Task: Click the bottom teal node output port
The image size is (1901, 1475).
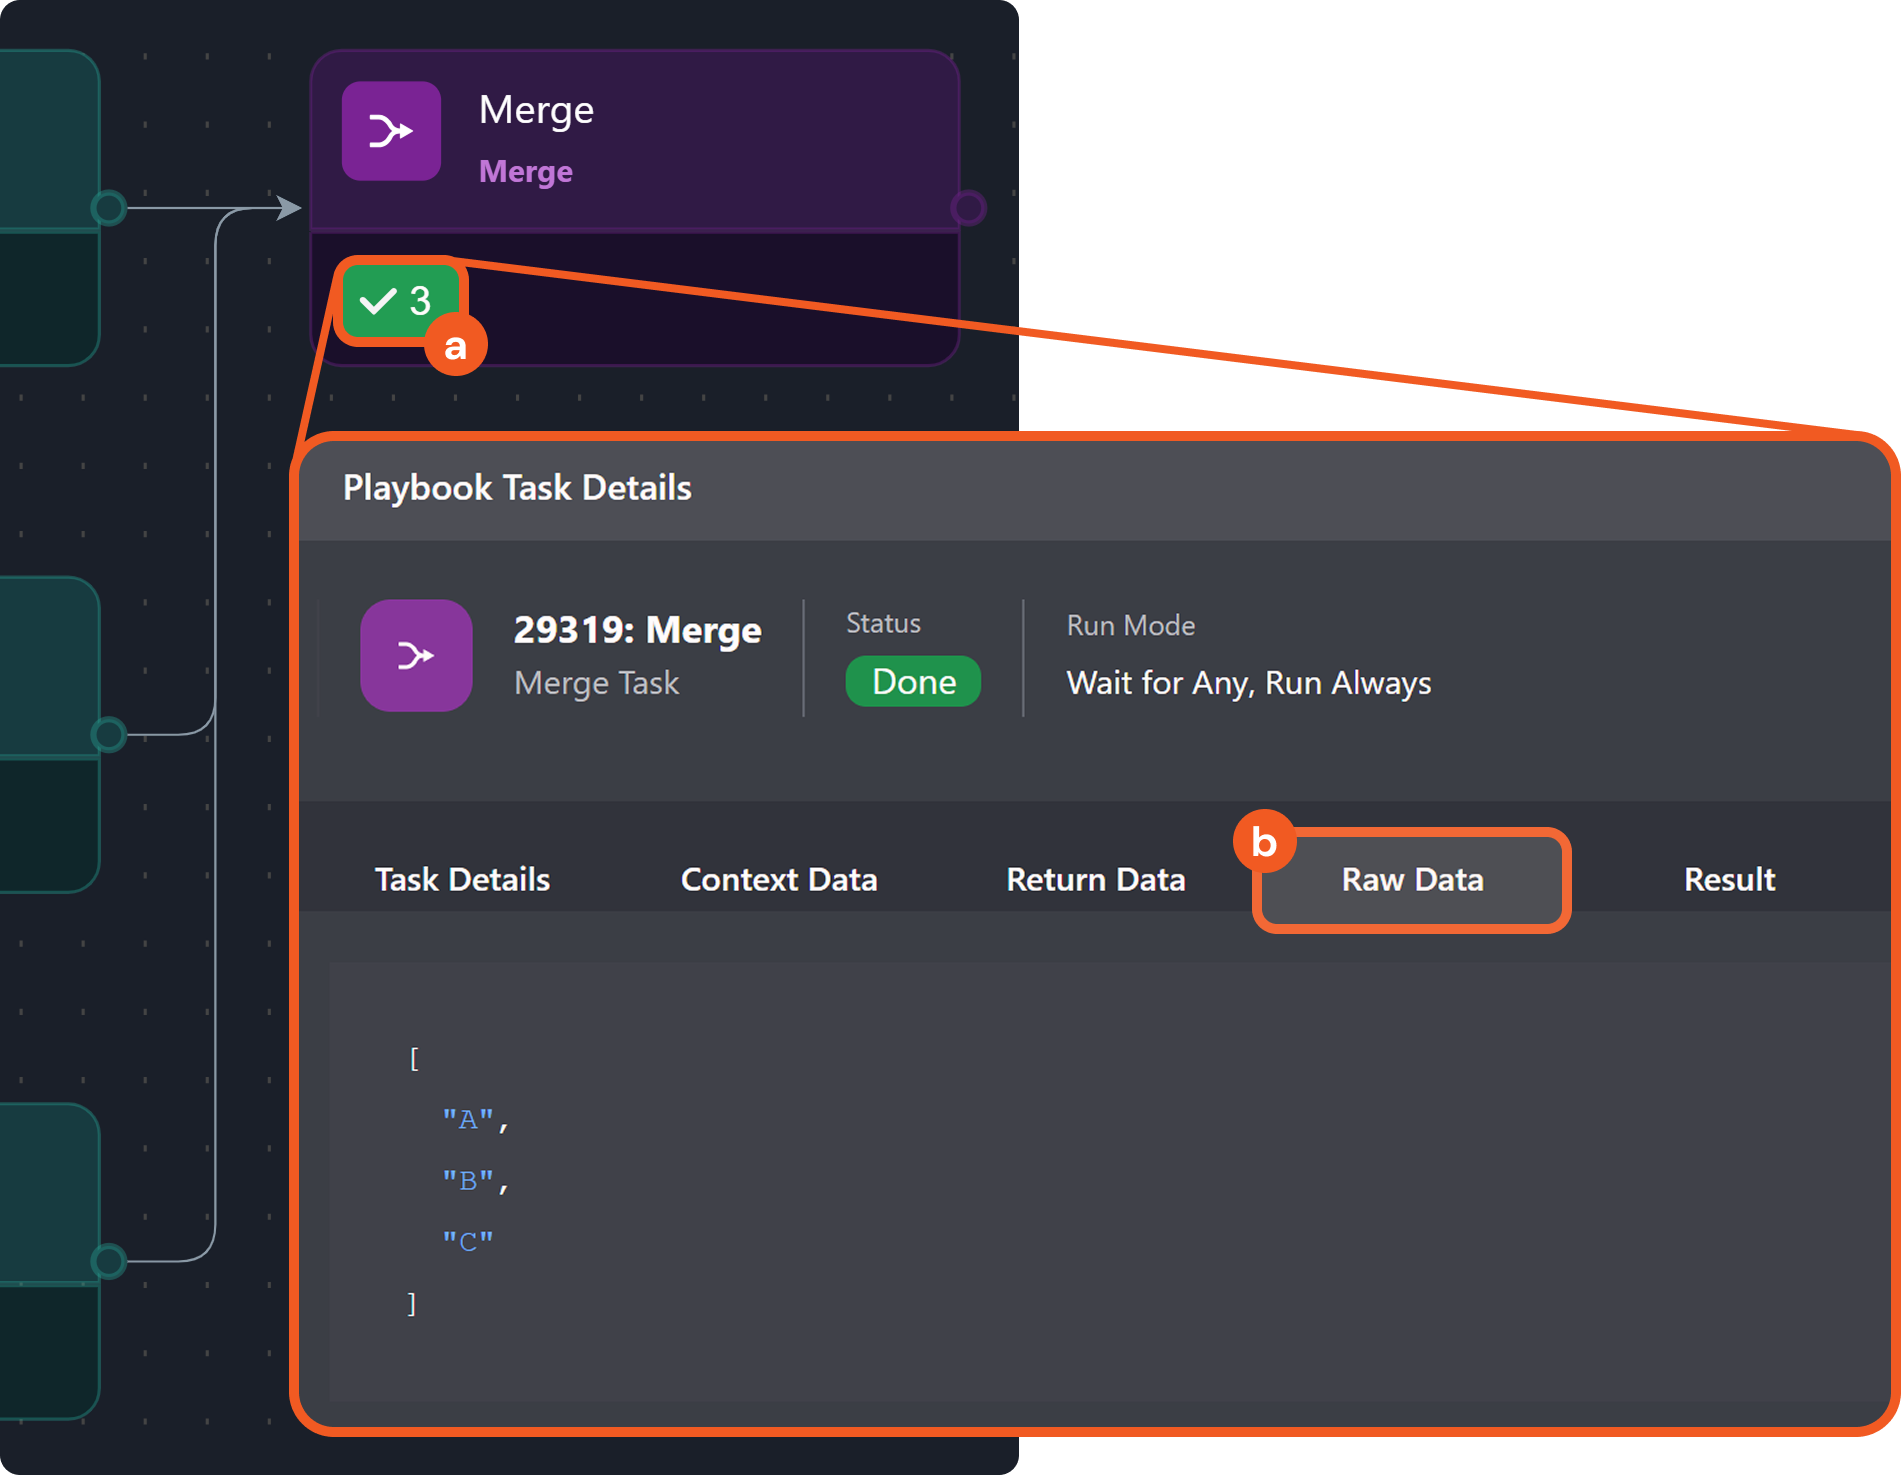Action: click(x=108, y=1261)
